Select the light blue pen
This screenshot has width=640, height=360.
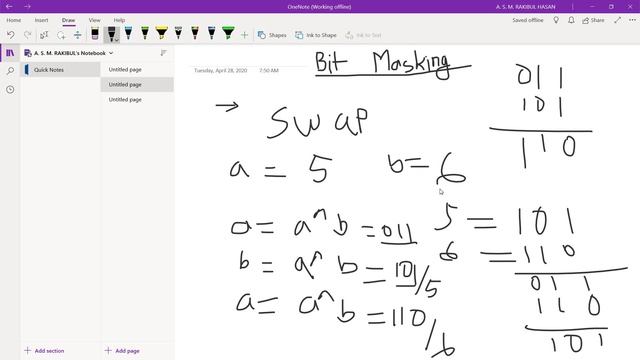[128, 33]
